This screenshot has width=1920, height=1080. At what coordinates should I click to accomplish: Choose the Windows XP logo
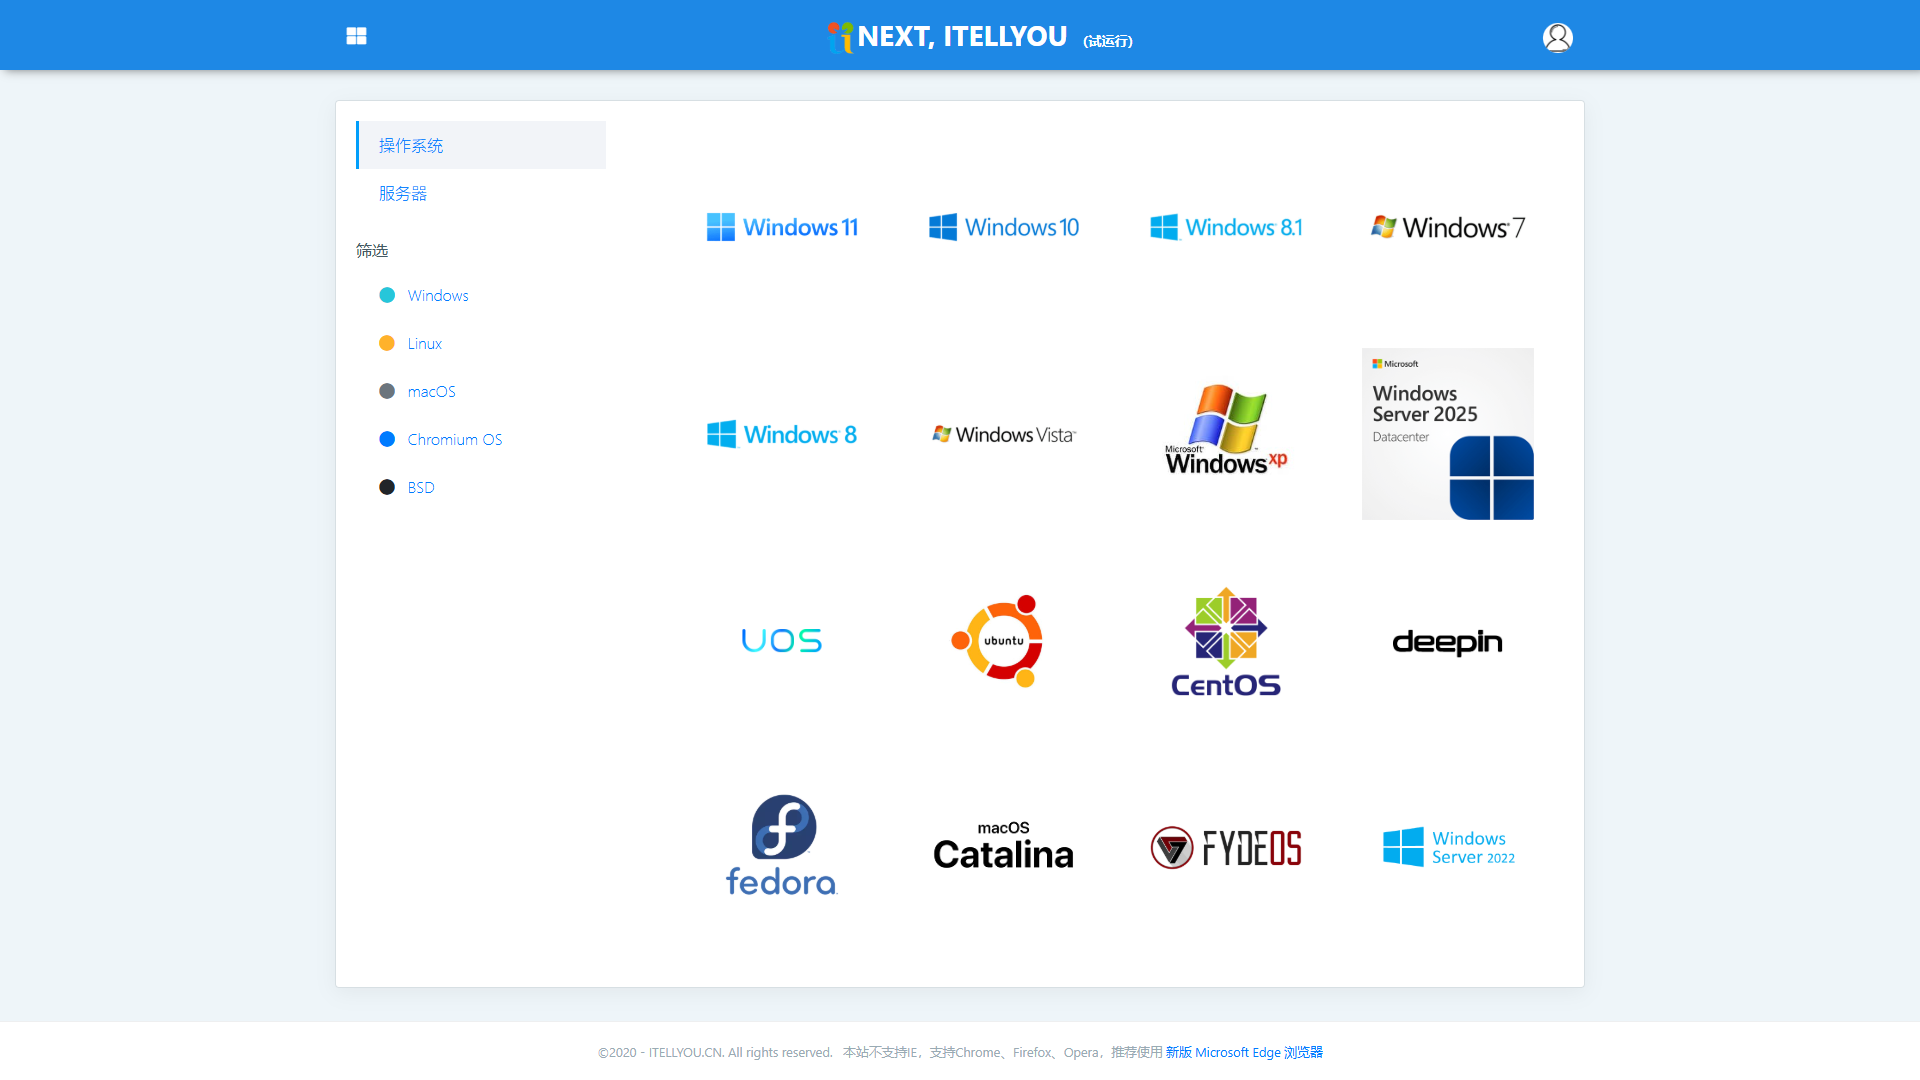click(1226, 430)
